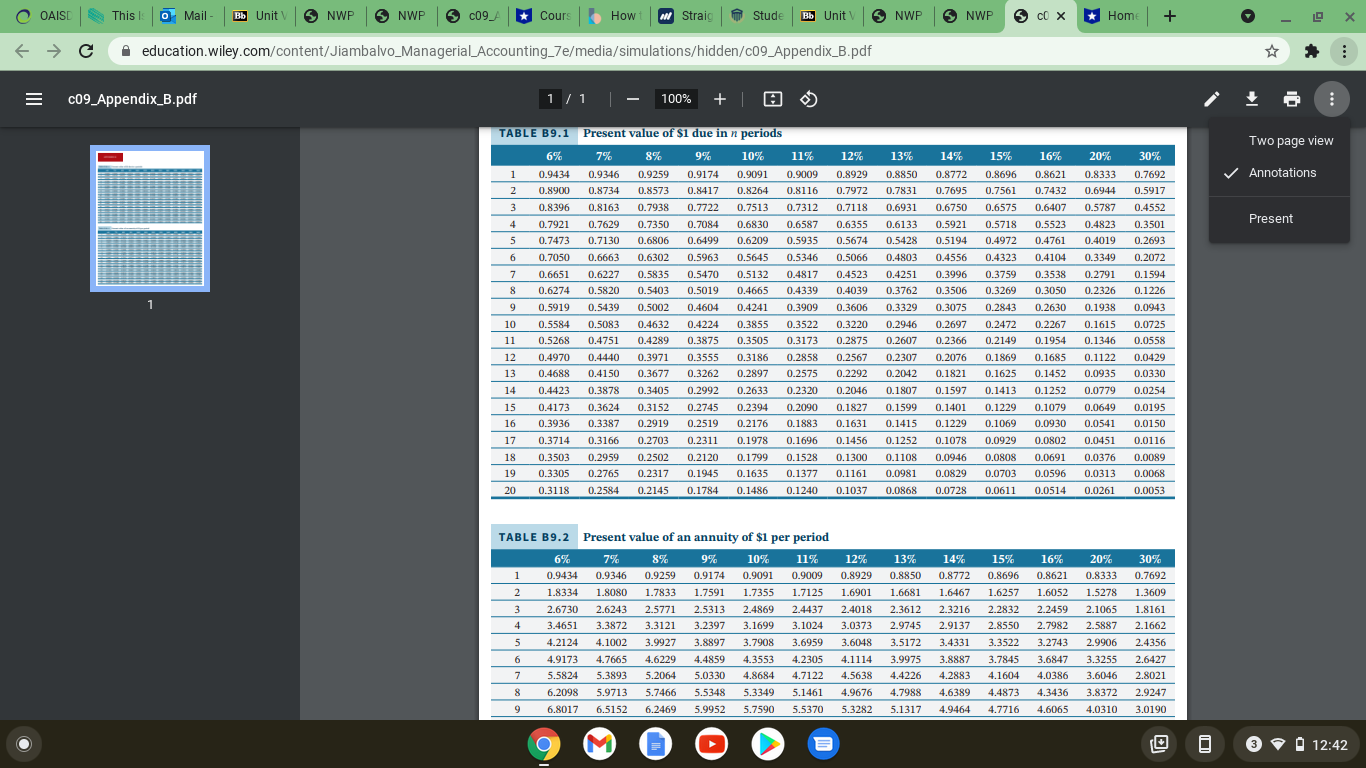The width and height of the screenshot is (1366, 768).
Task: Open YouTube from the shelf
Action: (711, 744)
